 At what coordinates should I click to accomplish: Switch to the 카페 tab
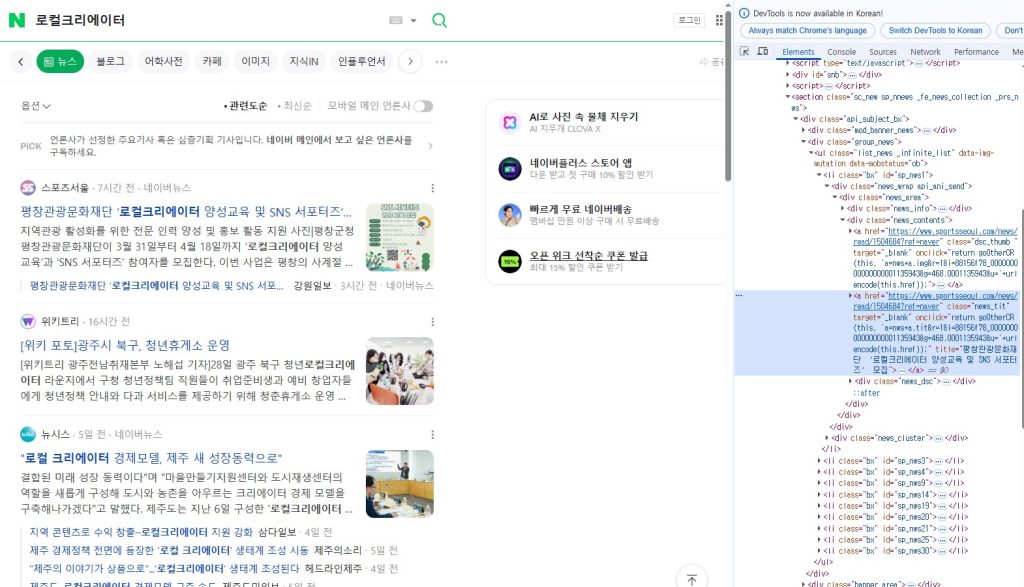212,61
